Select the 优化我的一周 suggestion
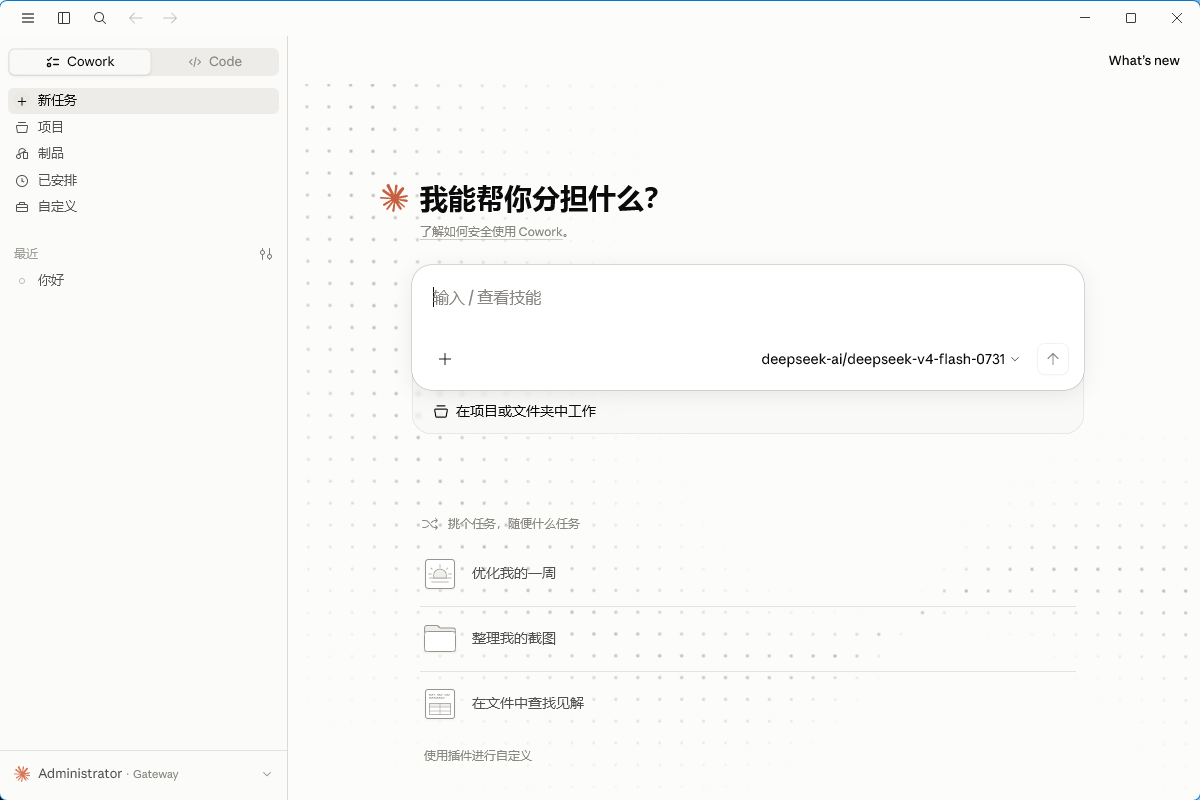The image size is (1200, 800). click(748, 574)
